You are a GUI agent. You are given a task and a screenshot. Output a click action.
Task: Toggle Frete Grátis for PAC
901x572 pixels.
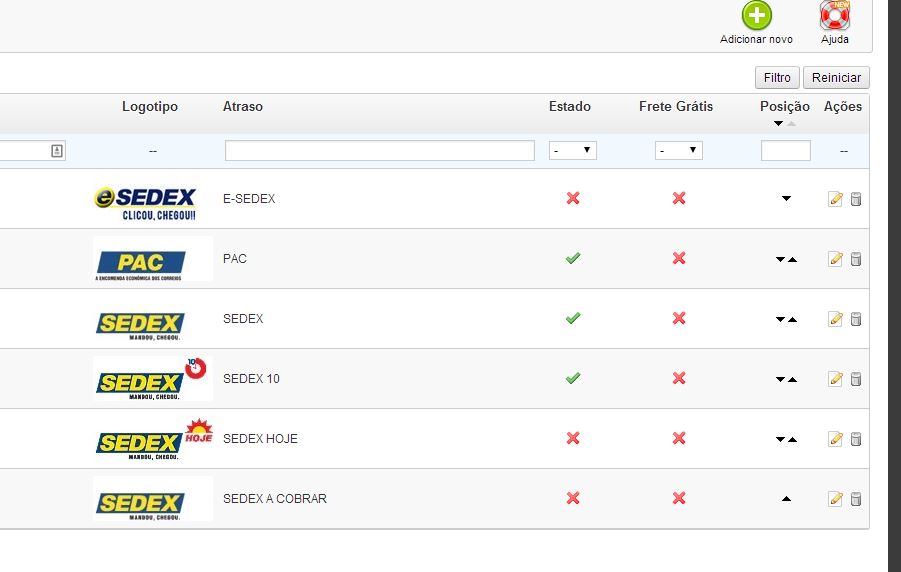tap(679, 258)
